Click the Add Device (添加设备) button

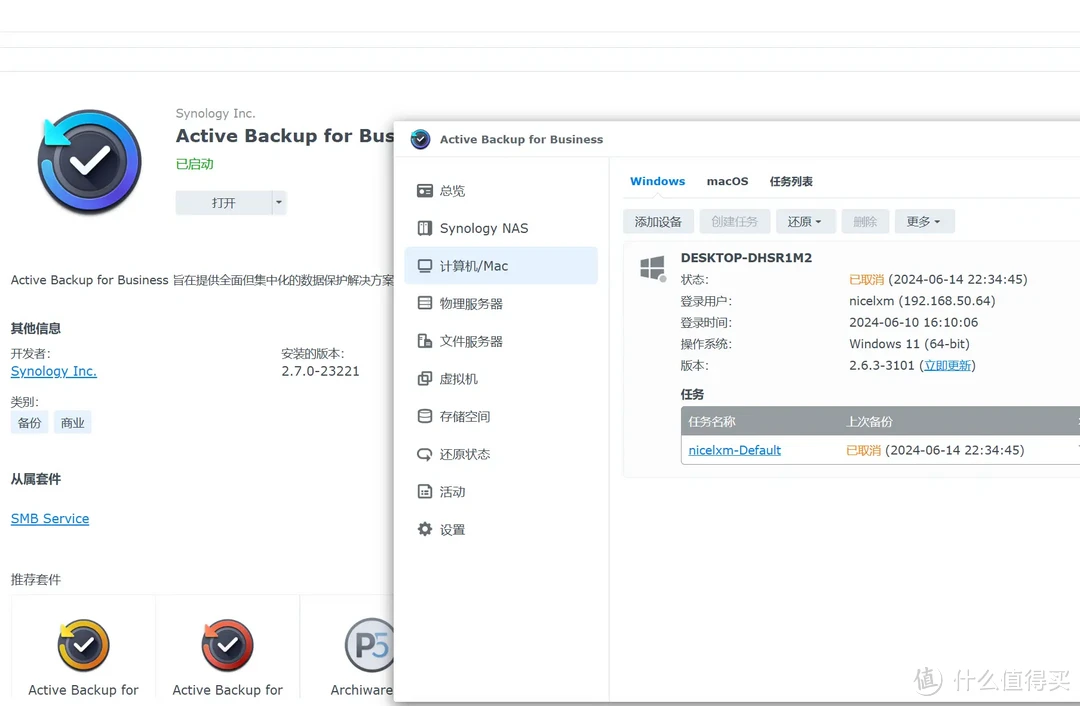pos(658,222)
